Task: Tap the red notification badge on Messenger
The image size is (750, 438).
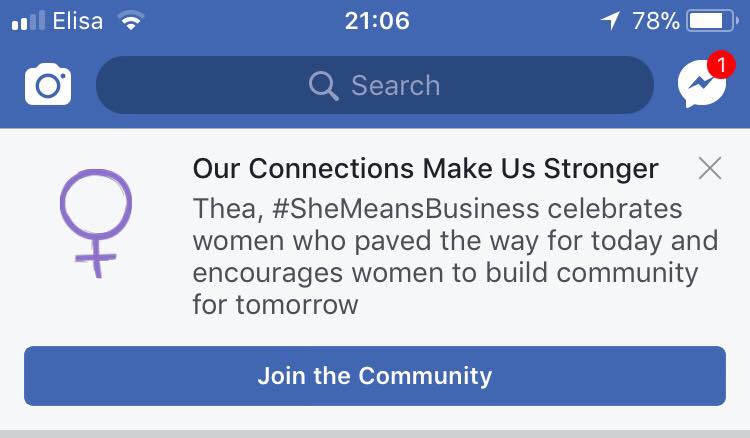Action: pyautogui.click(x=721, y=64)
